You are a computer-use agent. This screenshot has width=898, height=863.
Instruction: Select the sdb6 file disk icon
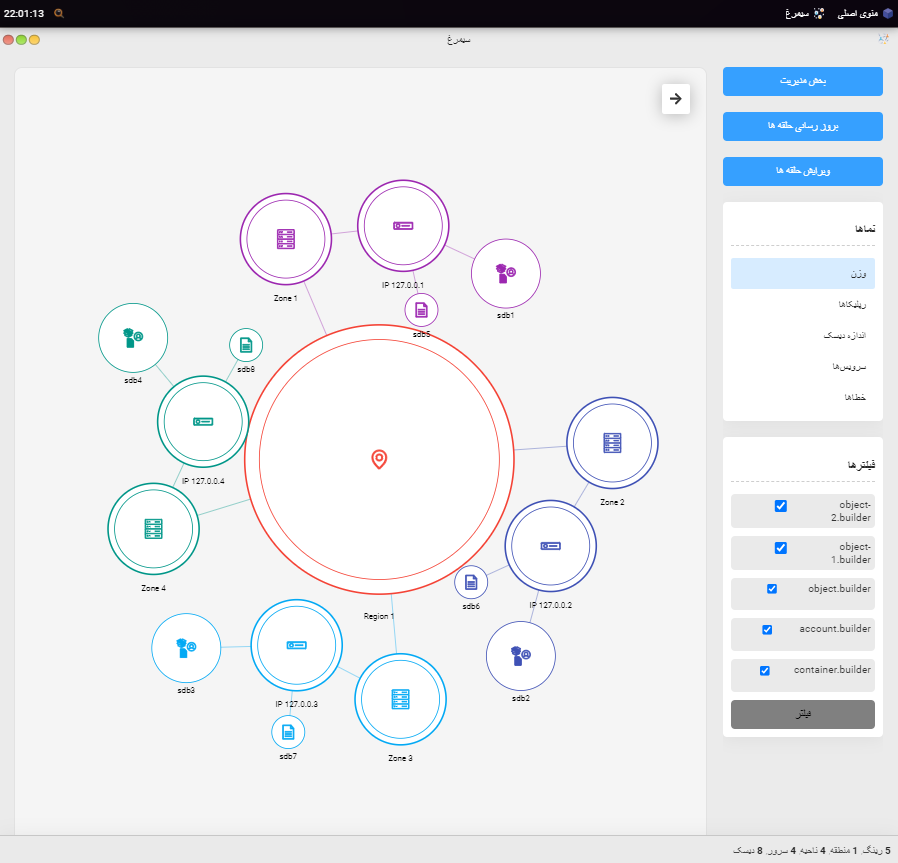tap(471, 582)
